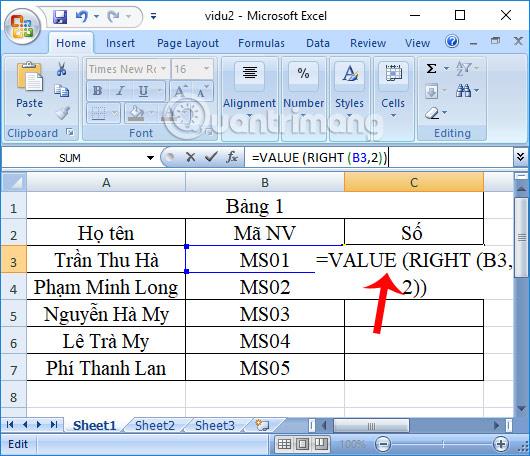Switch to the Data tab
The height and width of the screenshot is (456, 530).
point(318,43)
